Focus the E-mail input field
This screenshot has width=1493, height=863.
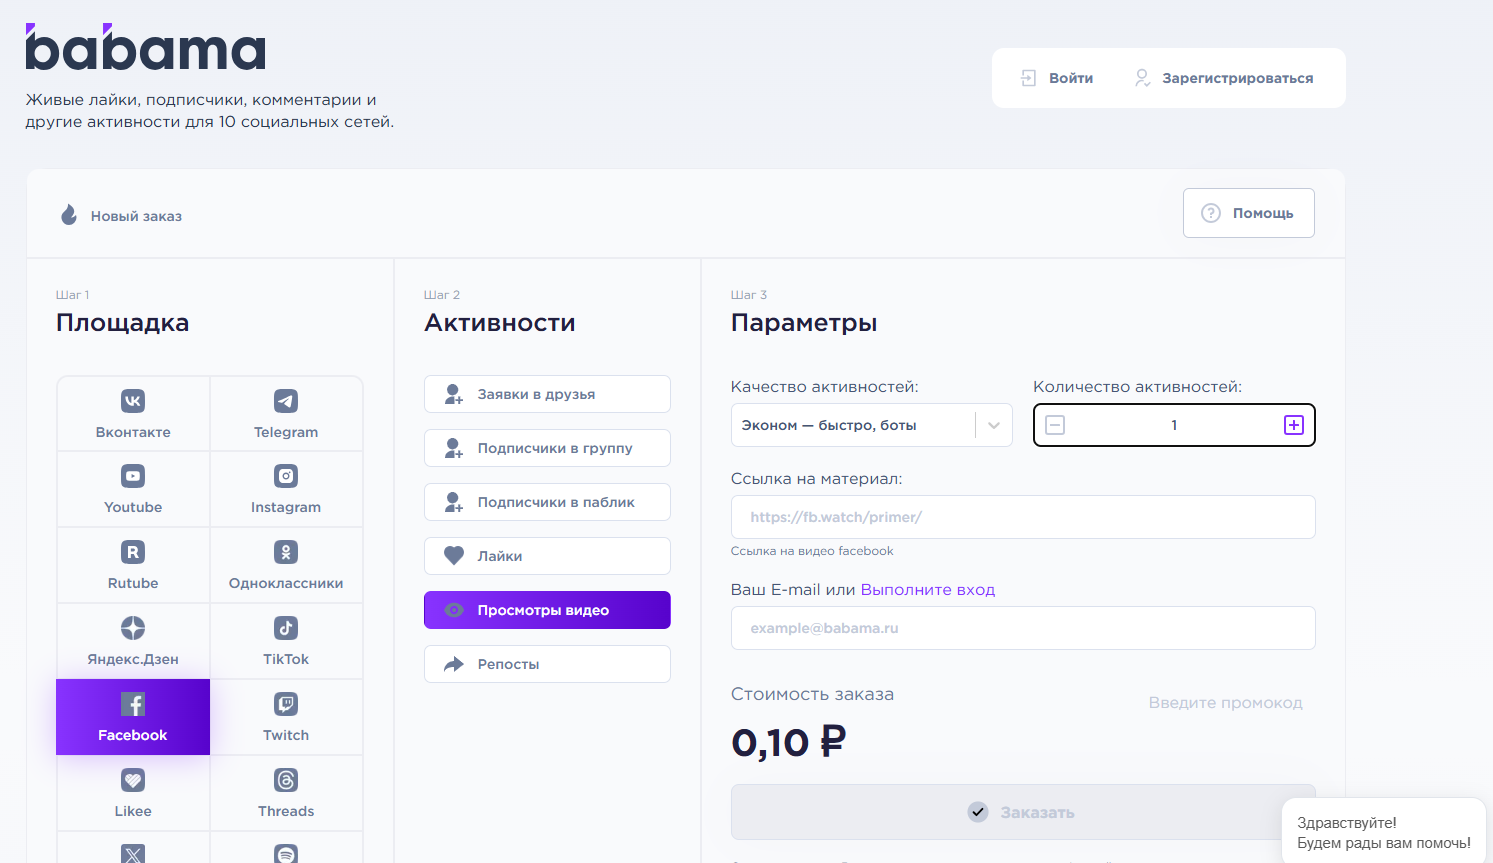tap(1023, 628)
